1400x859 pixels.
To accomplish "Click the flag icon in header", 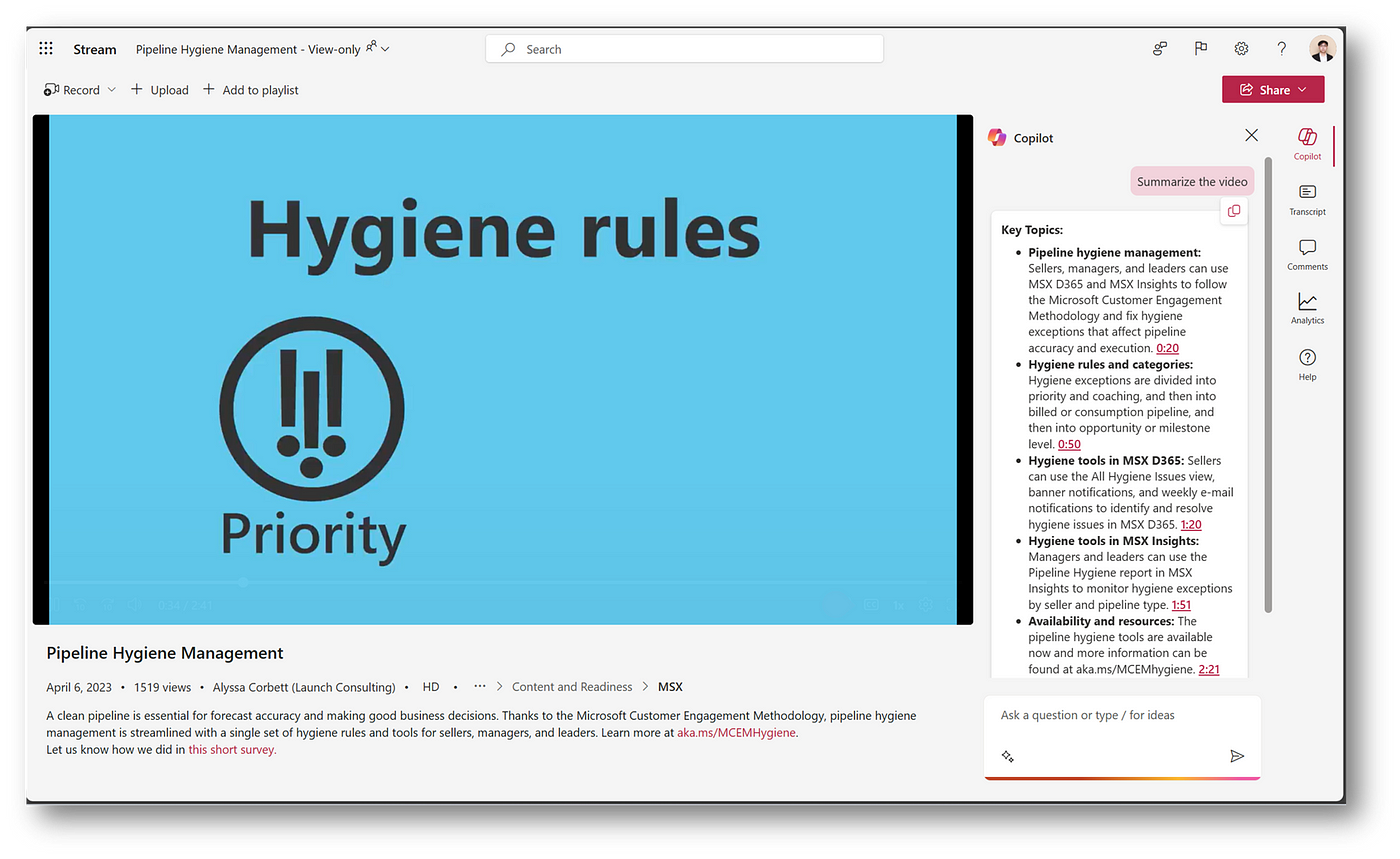I will (x=1201, y=49).
